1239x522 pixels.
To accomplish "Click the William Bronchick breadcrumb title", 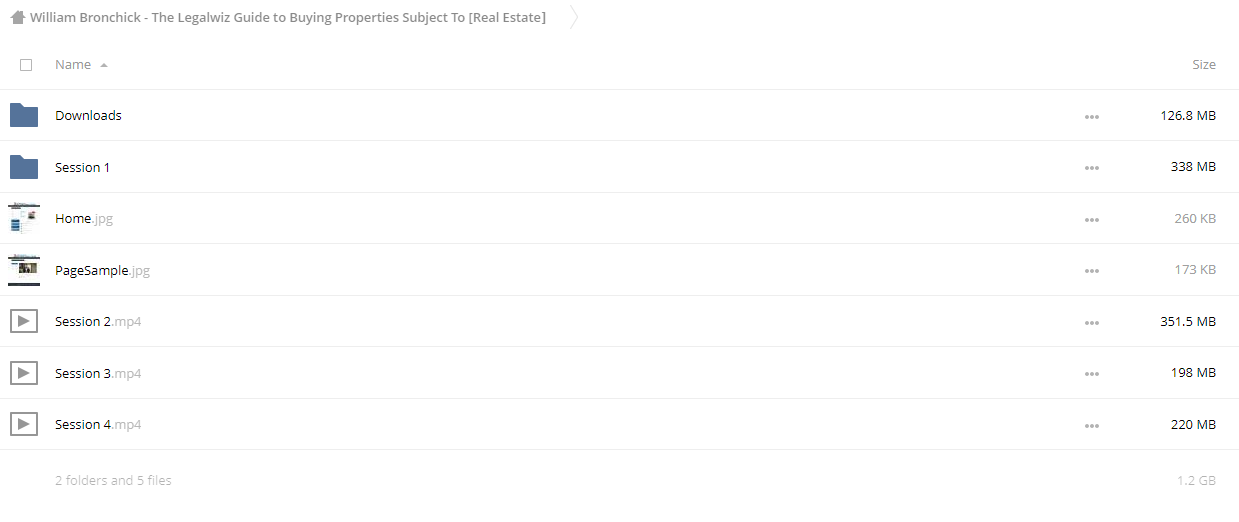I will click(x=288, y=17).
